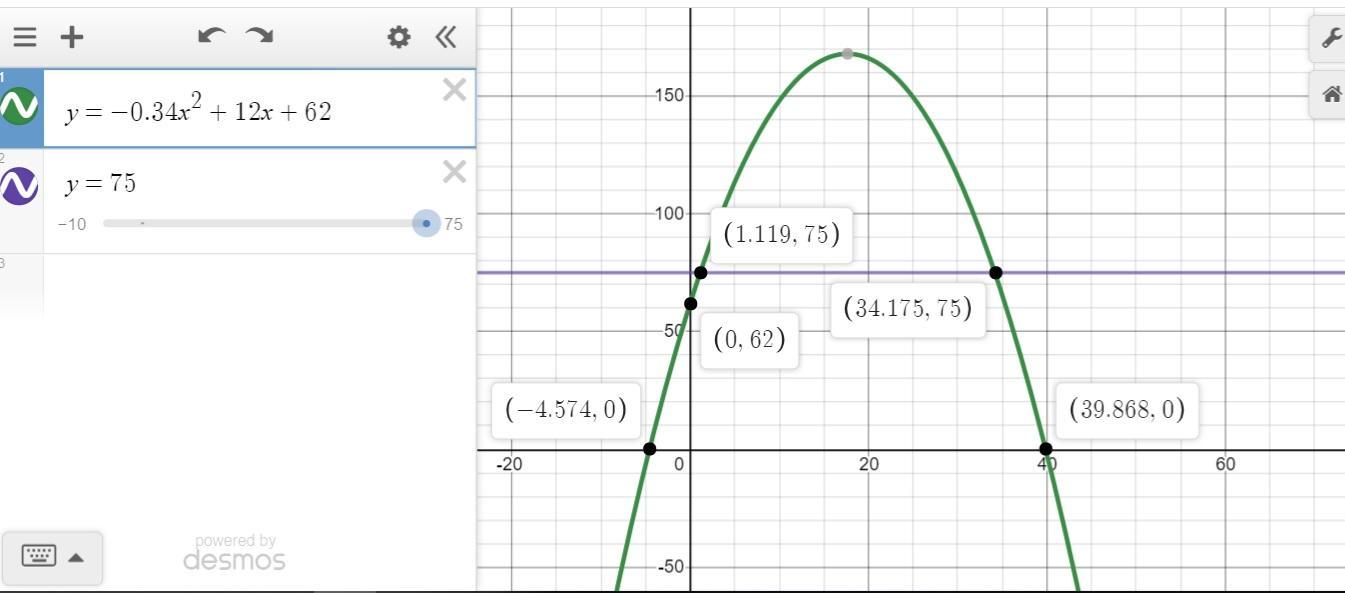Click the slider track for y value

[x=264, y=223]
